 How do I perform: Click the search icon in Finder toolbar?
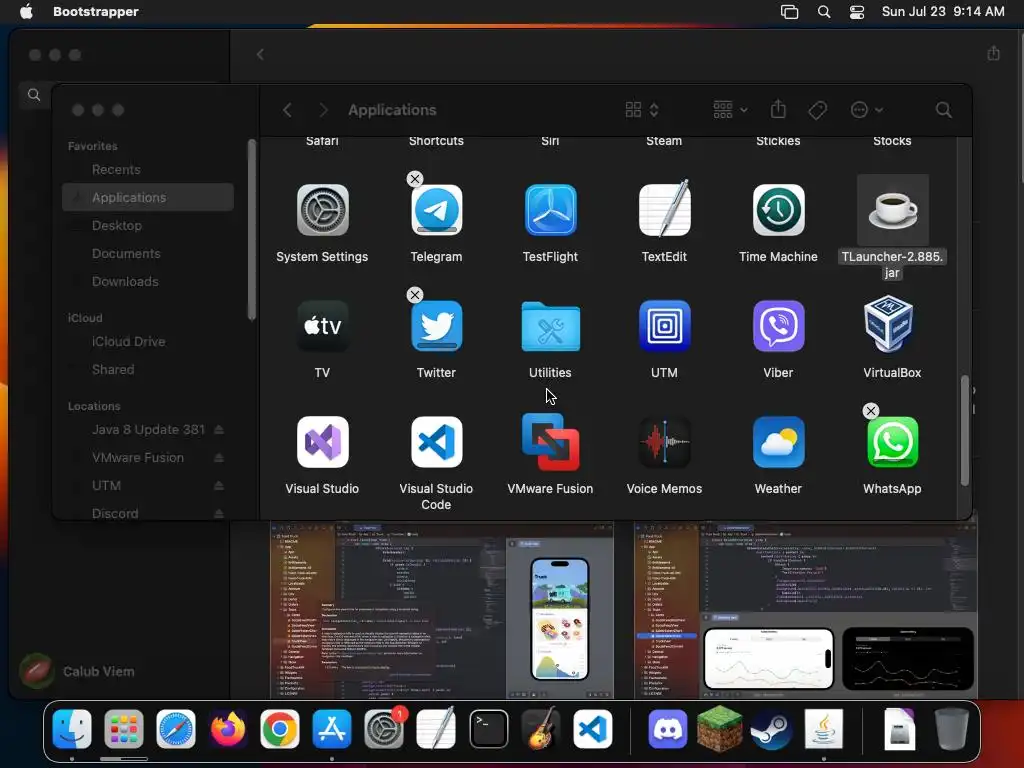943,110
